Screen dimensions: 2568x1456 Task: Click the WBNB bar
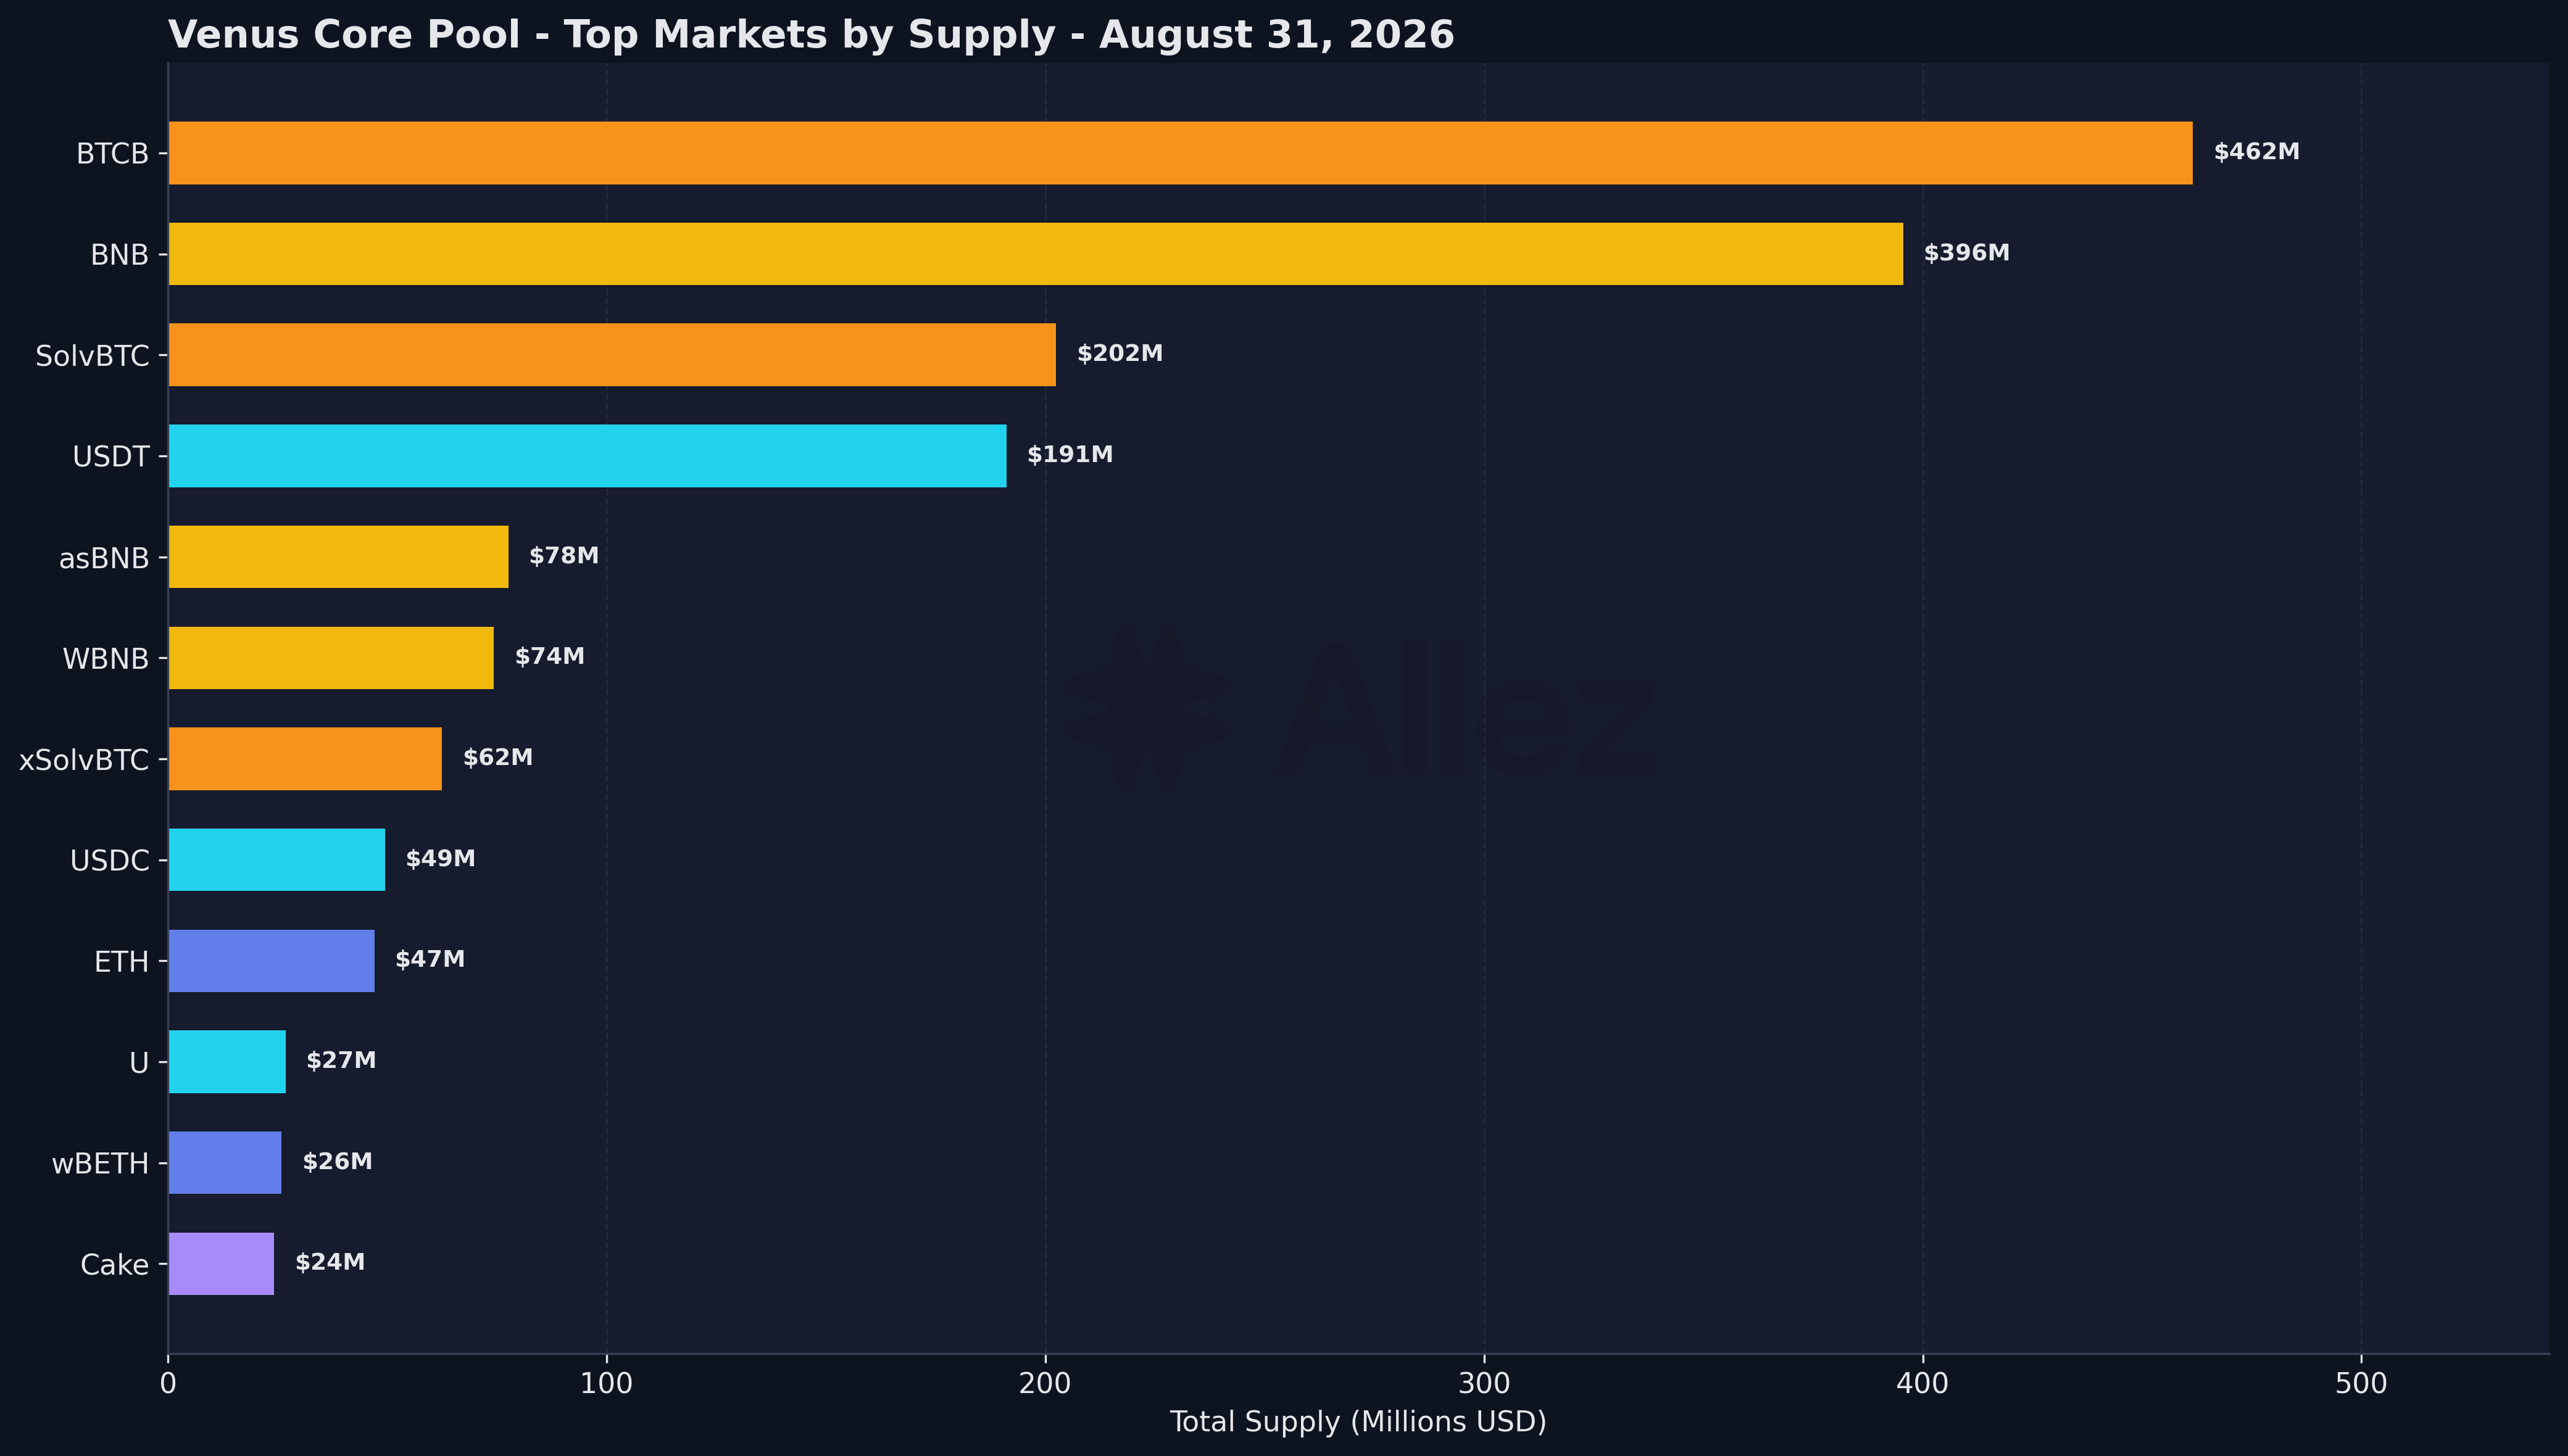(x=331, y=658)
